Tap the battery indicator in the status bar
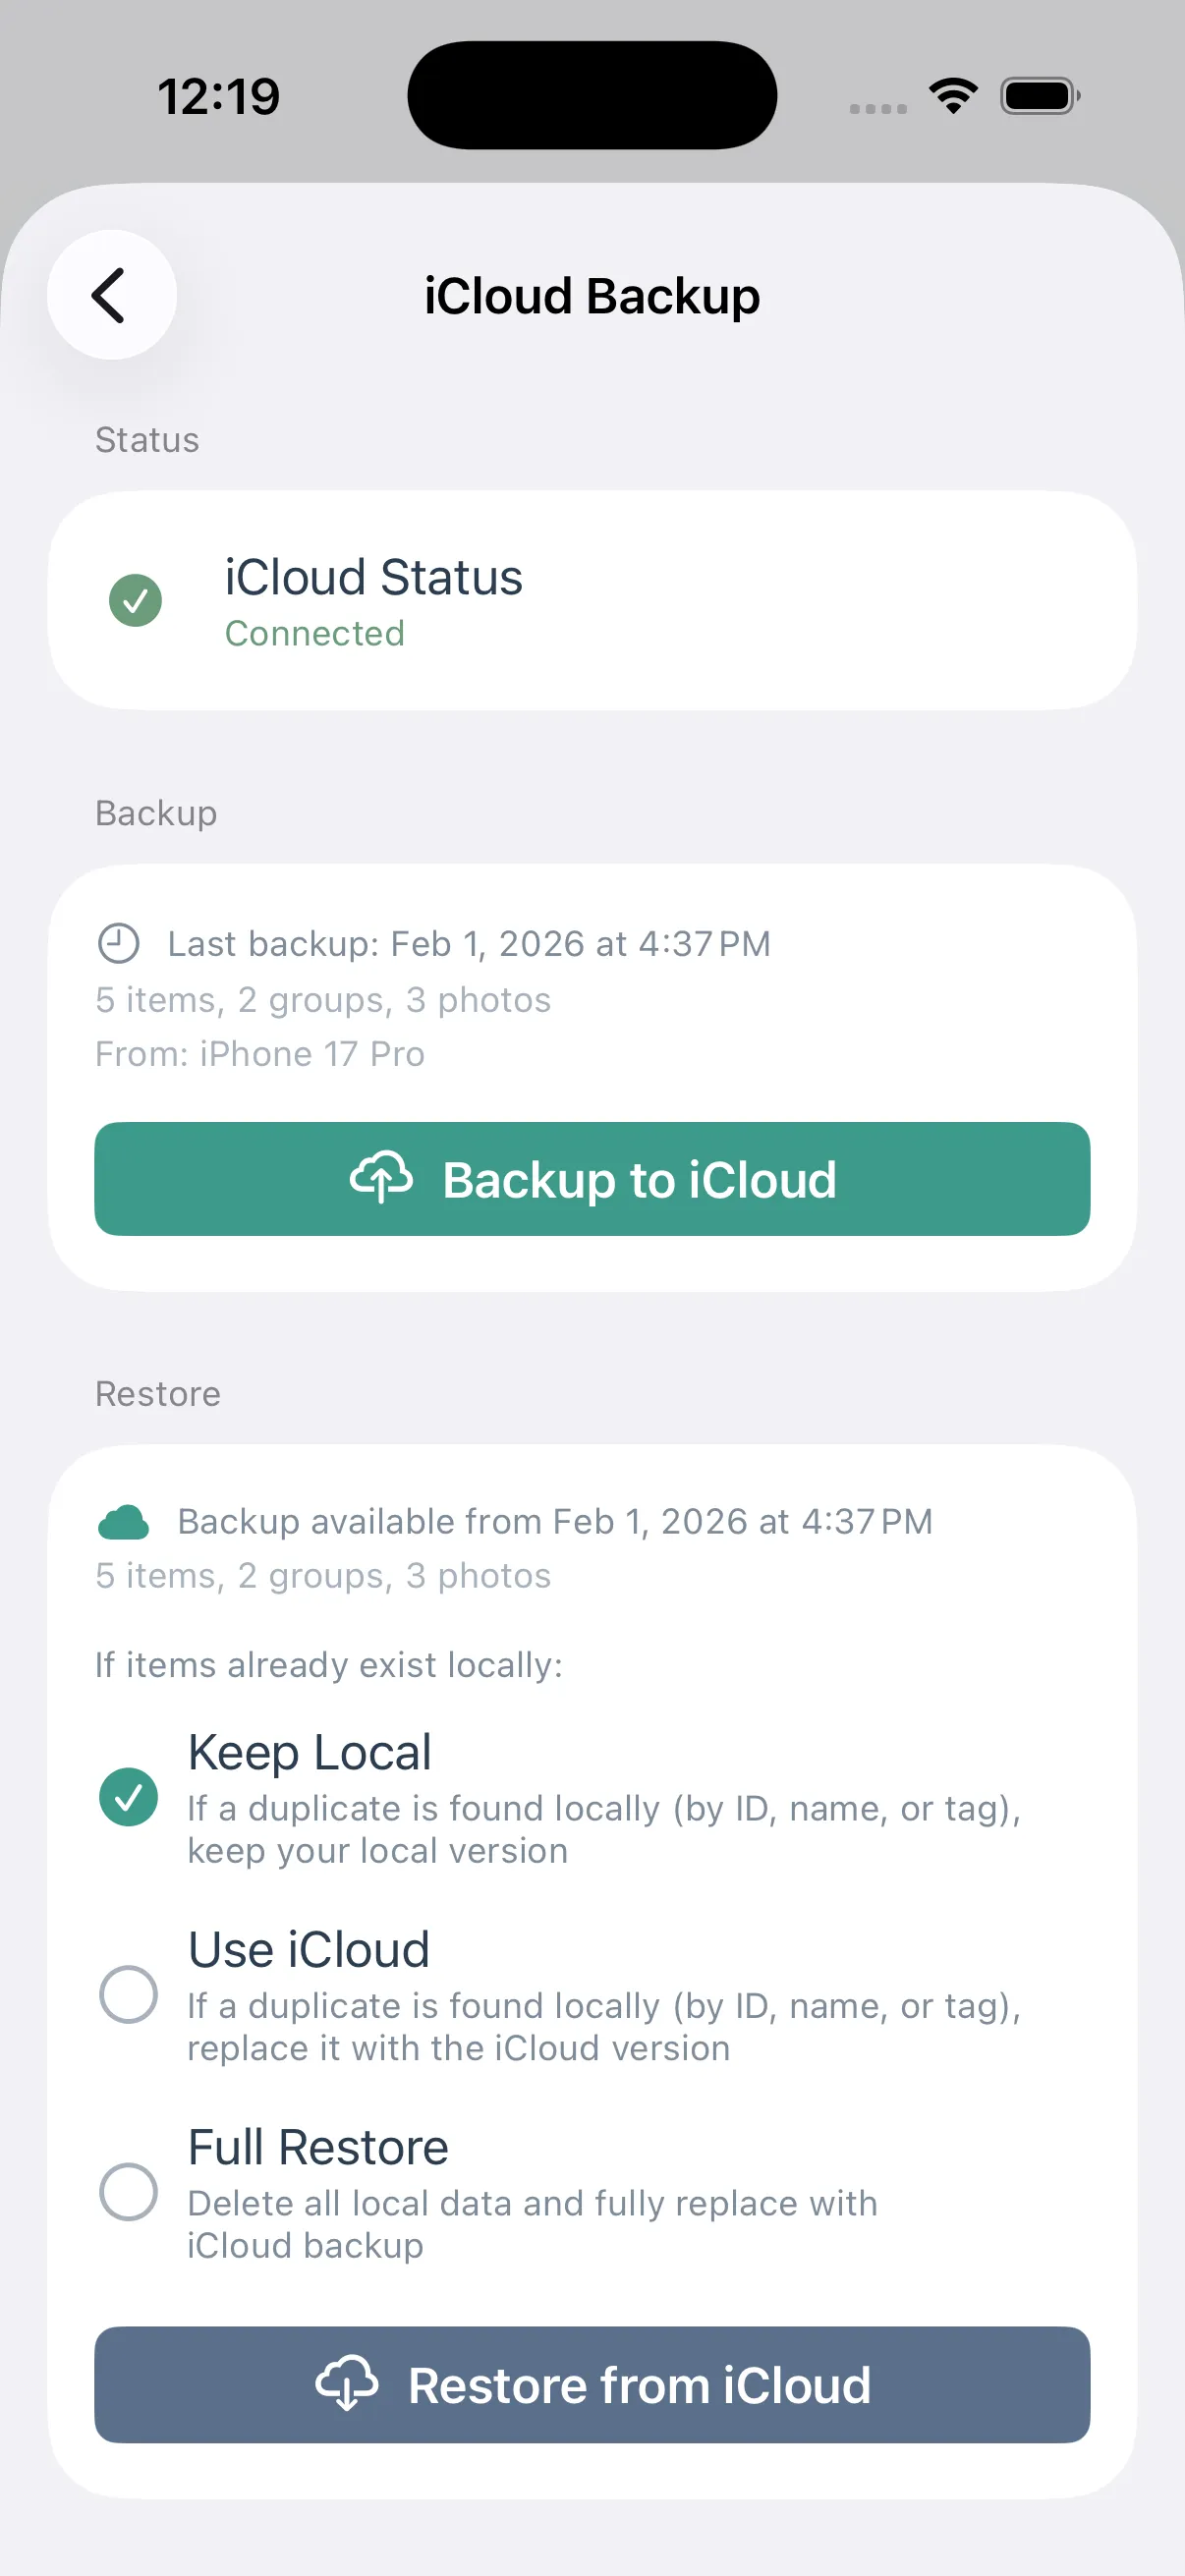This screenshot has height=2576, width=1185. tap(1038, 94)
